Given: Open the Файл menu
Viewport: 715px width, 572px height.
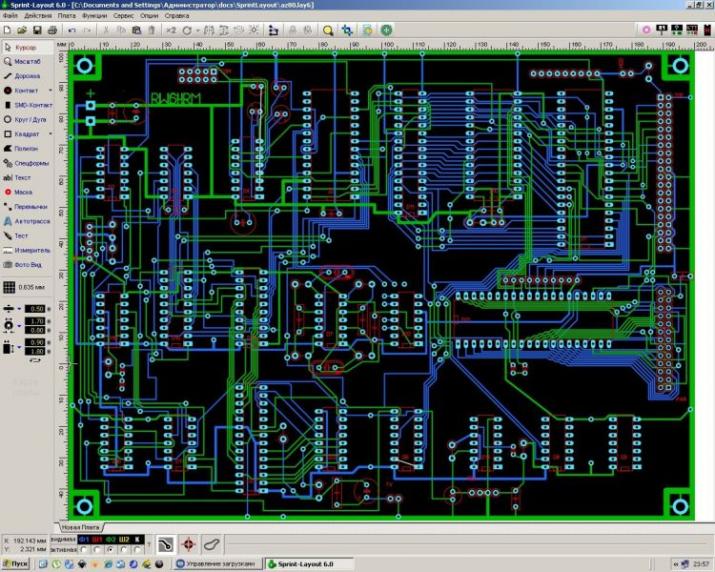Looking at the screenshot, I should (x=9, y=17).
